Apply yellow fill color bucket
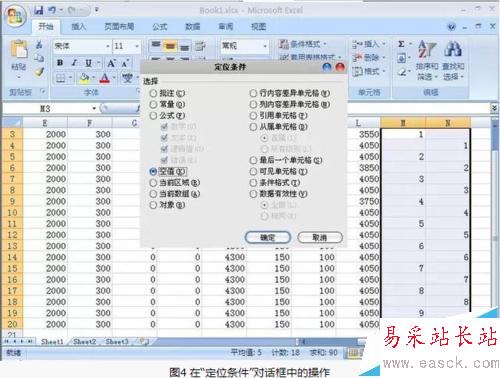The height and width of the screenshot is (378, 500). (x=84, y=78)
